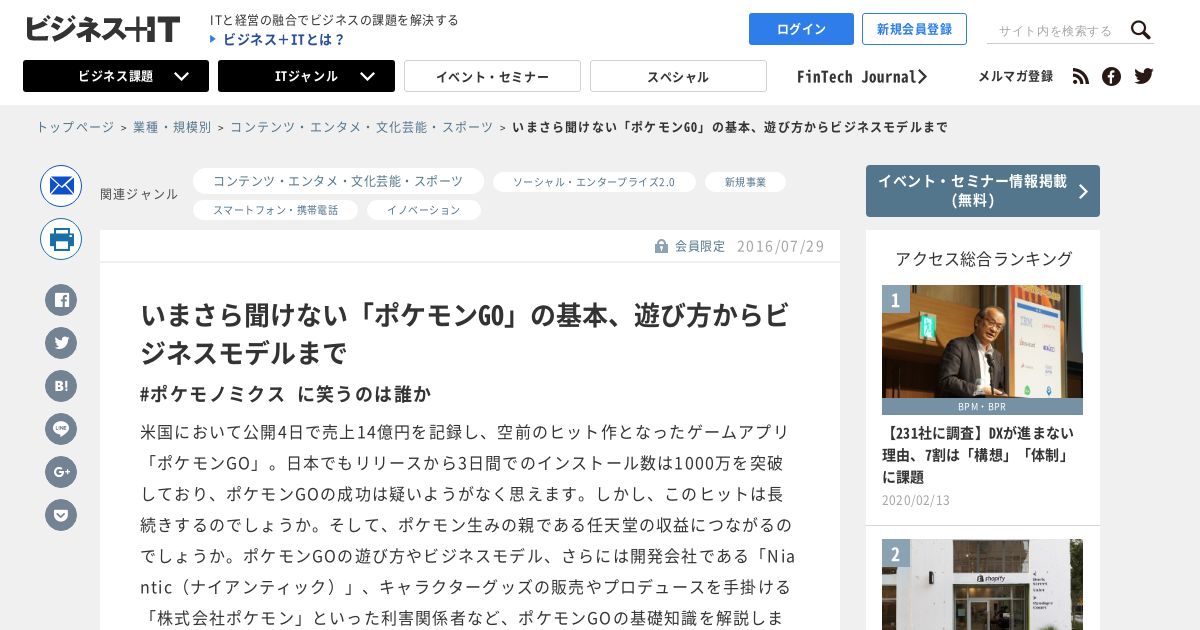The image size is (1200, 630).
Task: Click the 会員限定 lock icon
Action: (x=661, y=246)
